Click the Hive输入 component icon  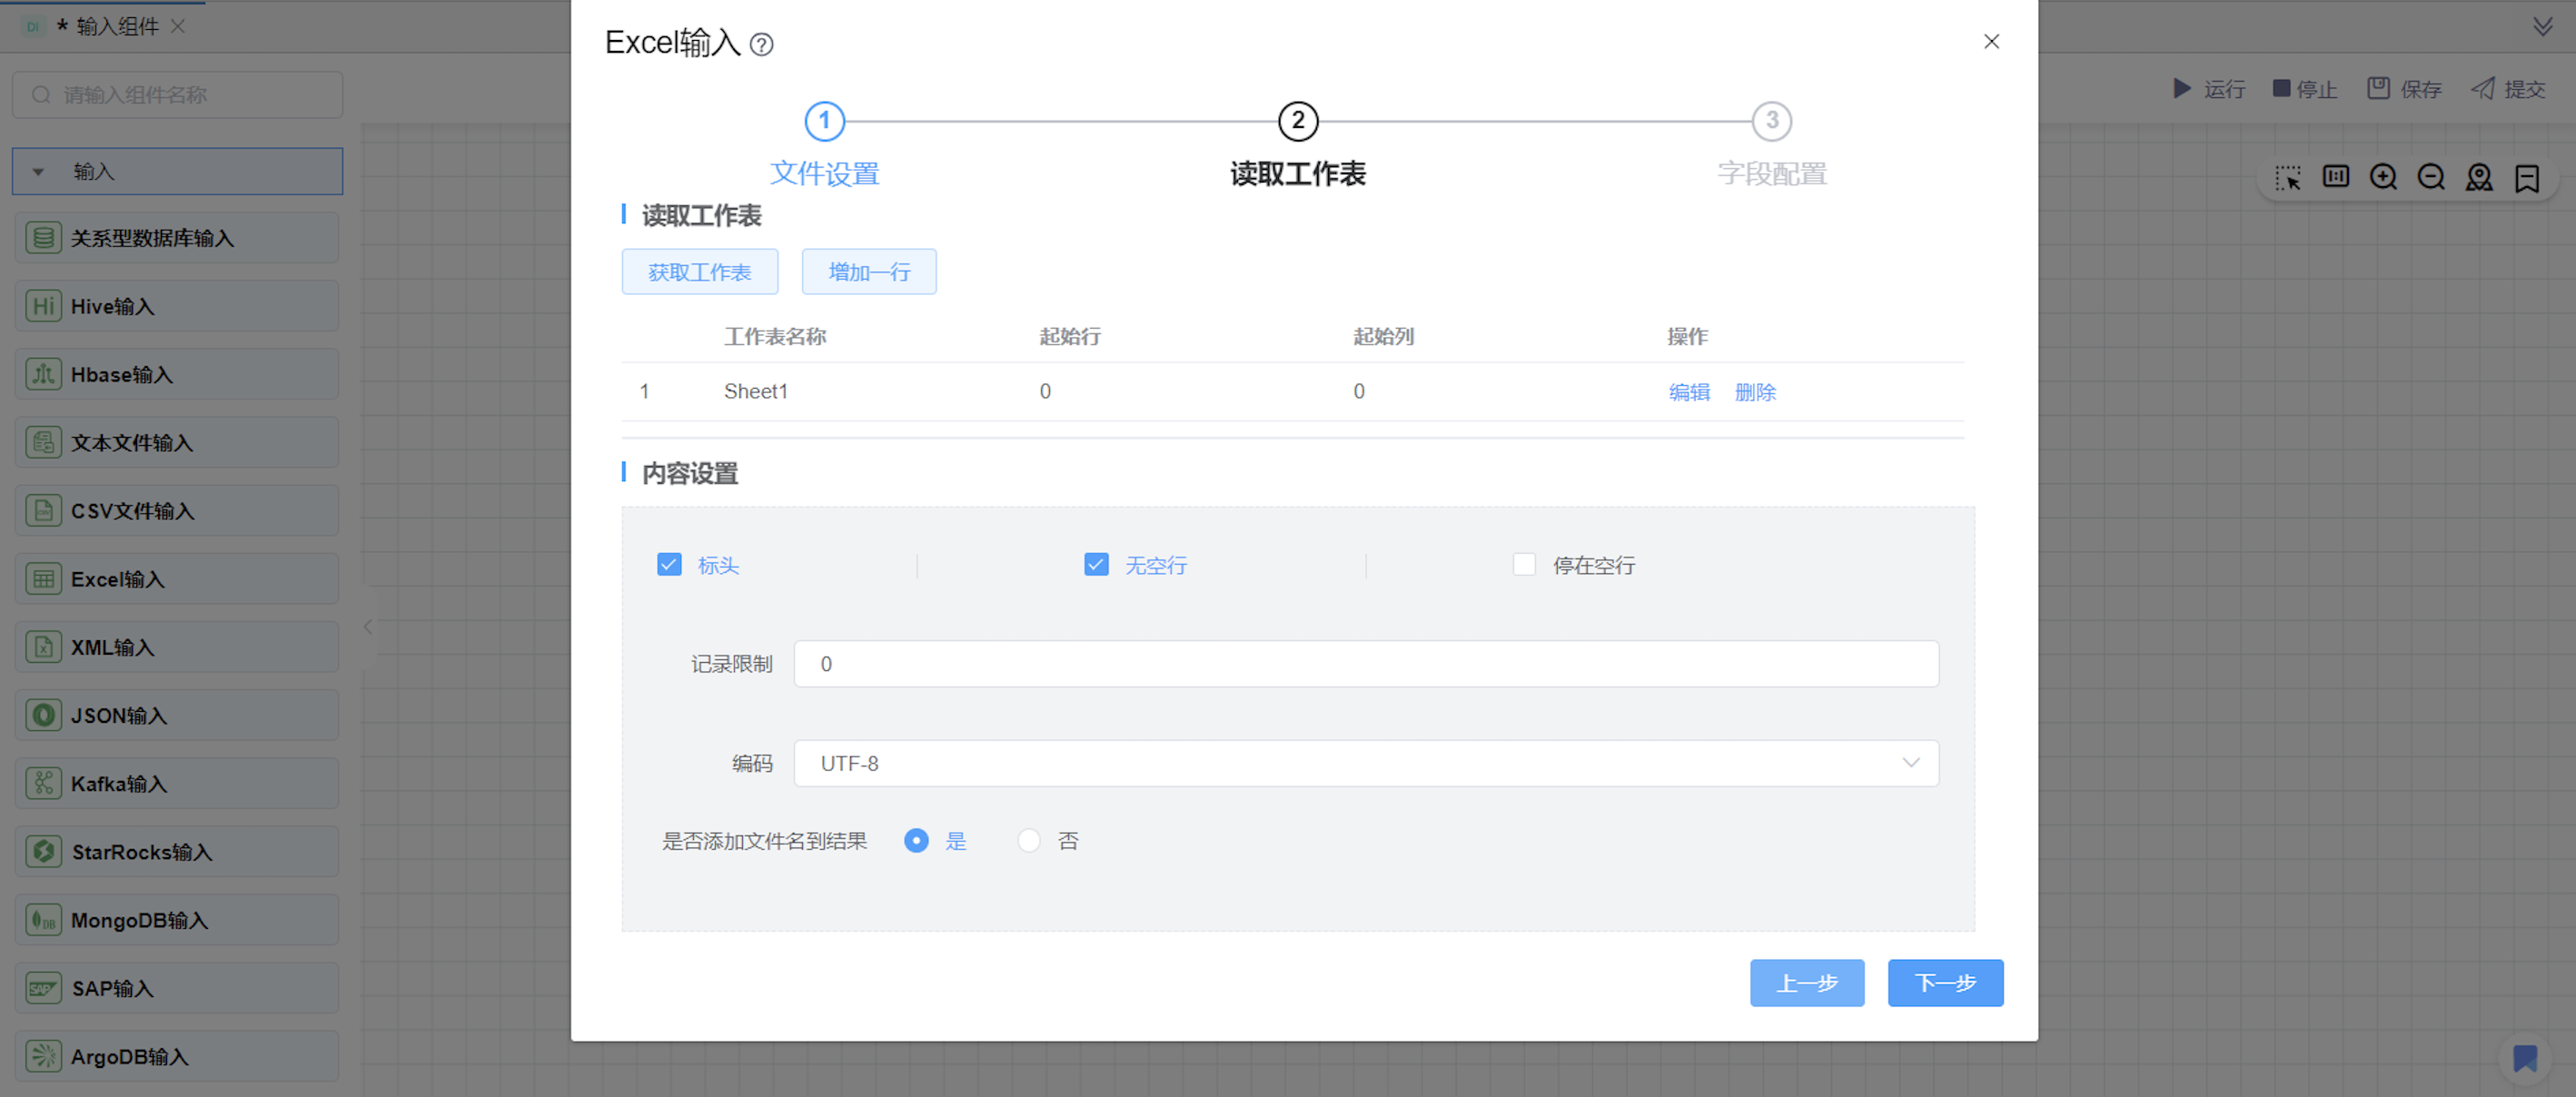tap(43, 306)
